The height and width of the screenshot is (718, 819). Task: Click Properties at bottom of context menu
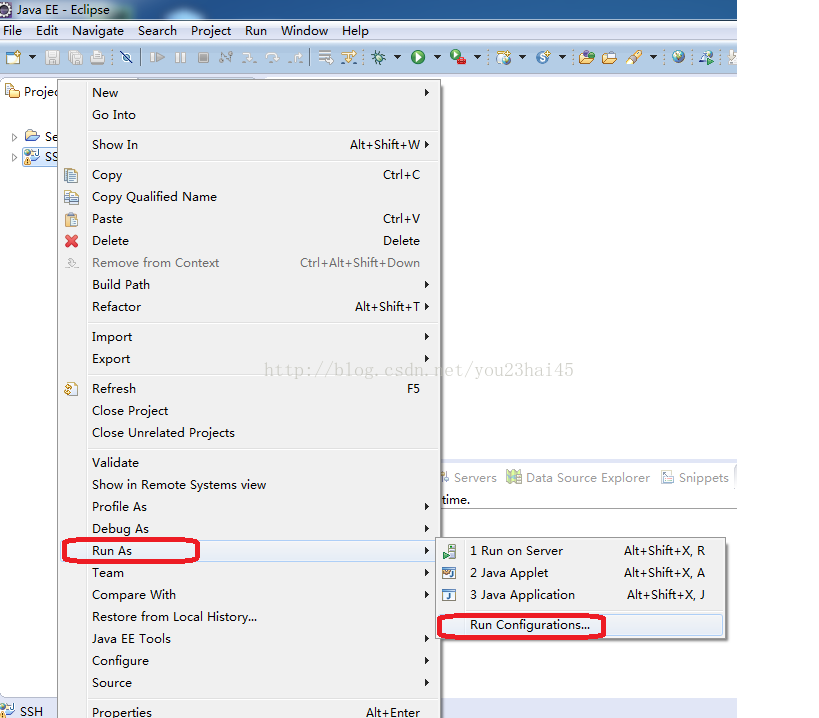[x=261, y=712]
